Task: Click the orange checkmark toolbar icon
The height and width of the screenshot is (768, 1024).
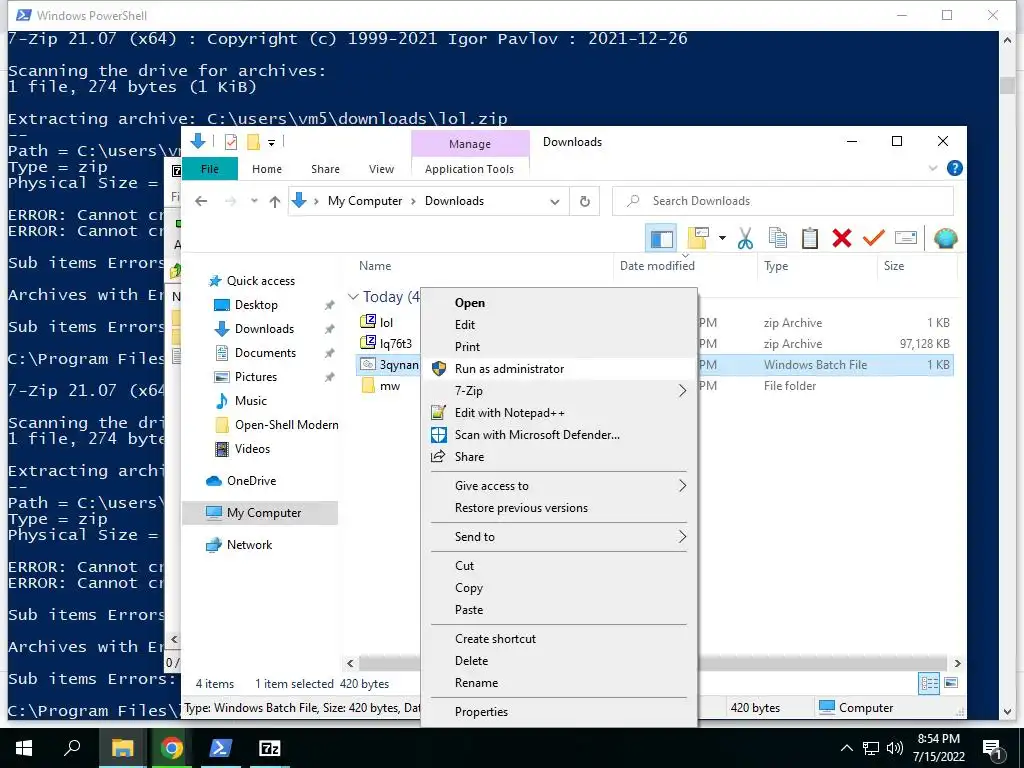Action: [873, 238]
